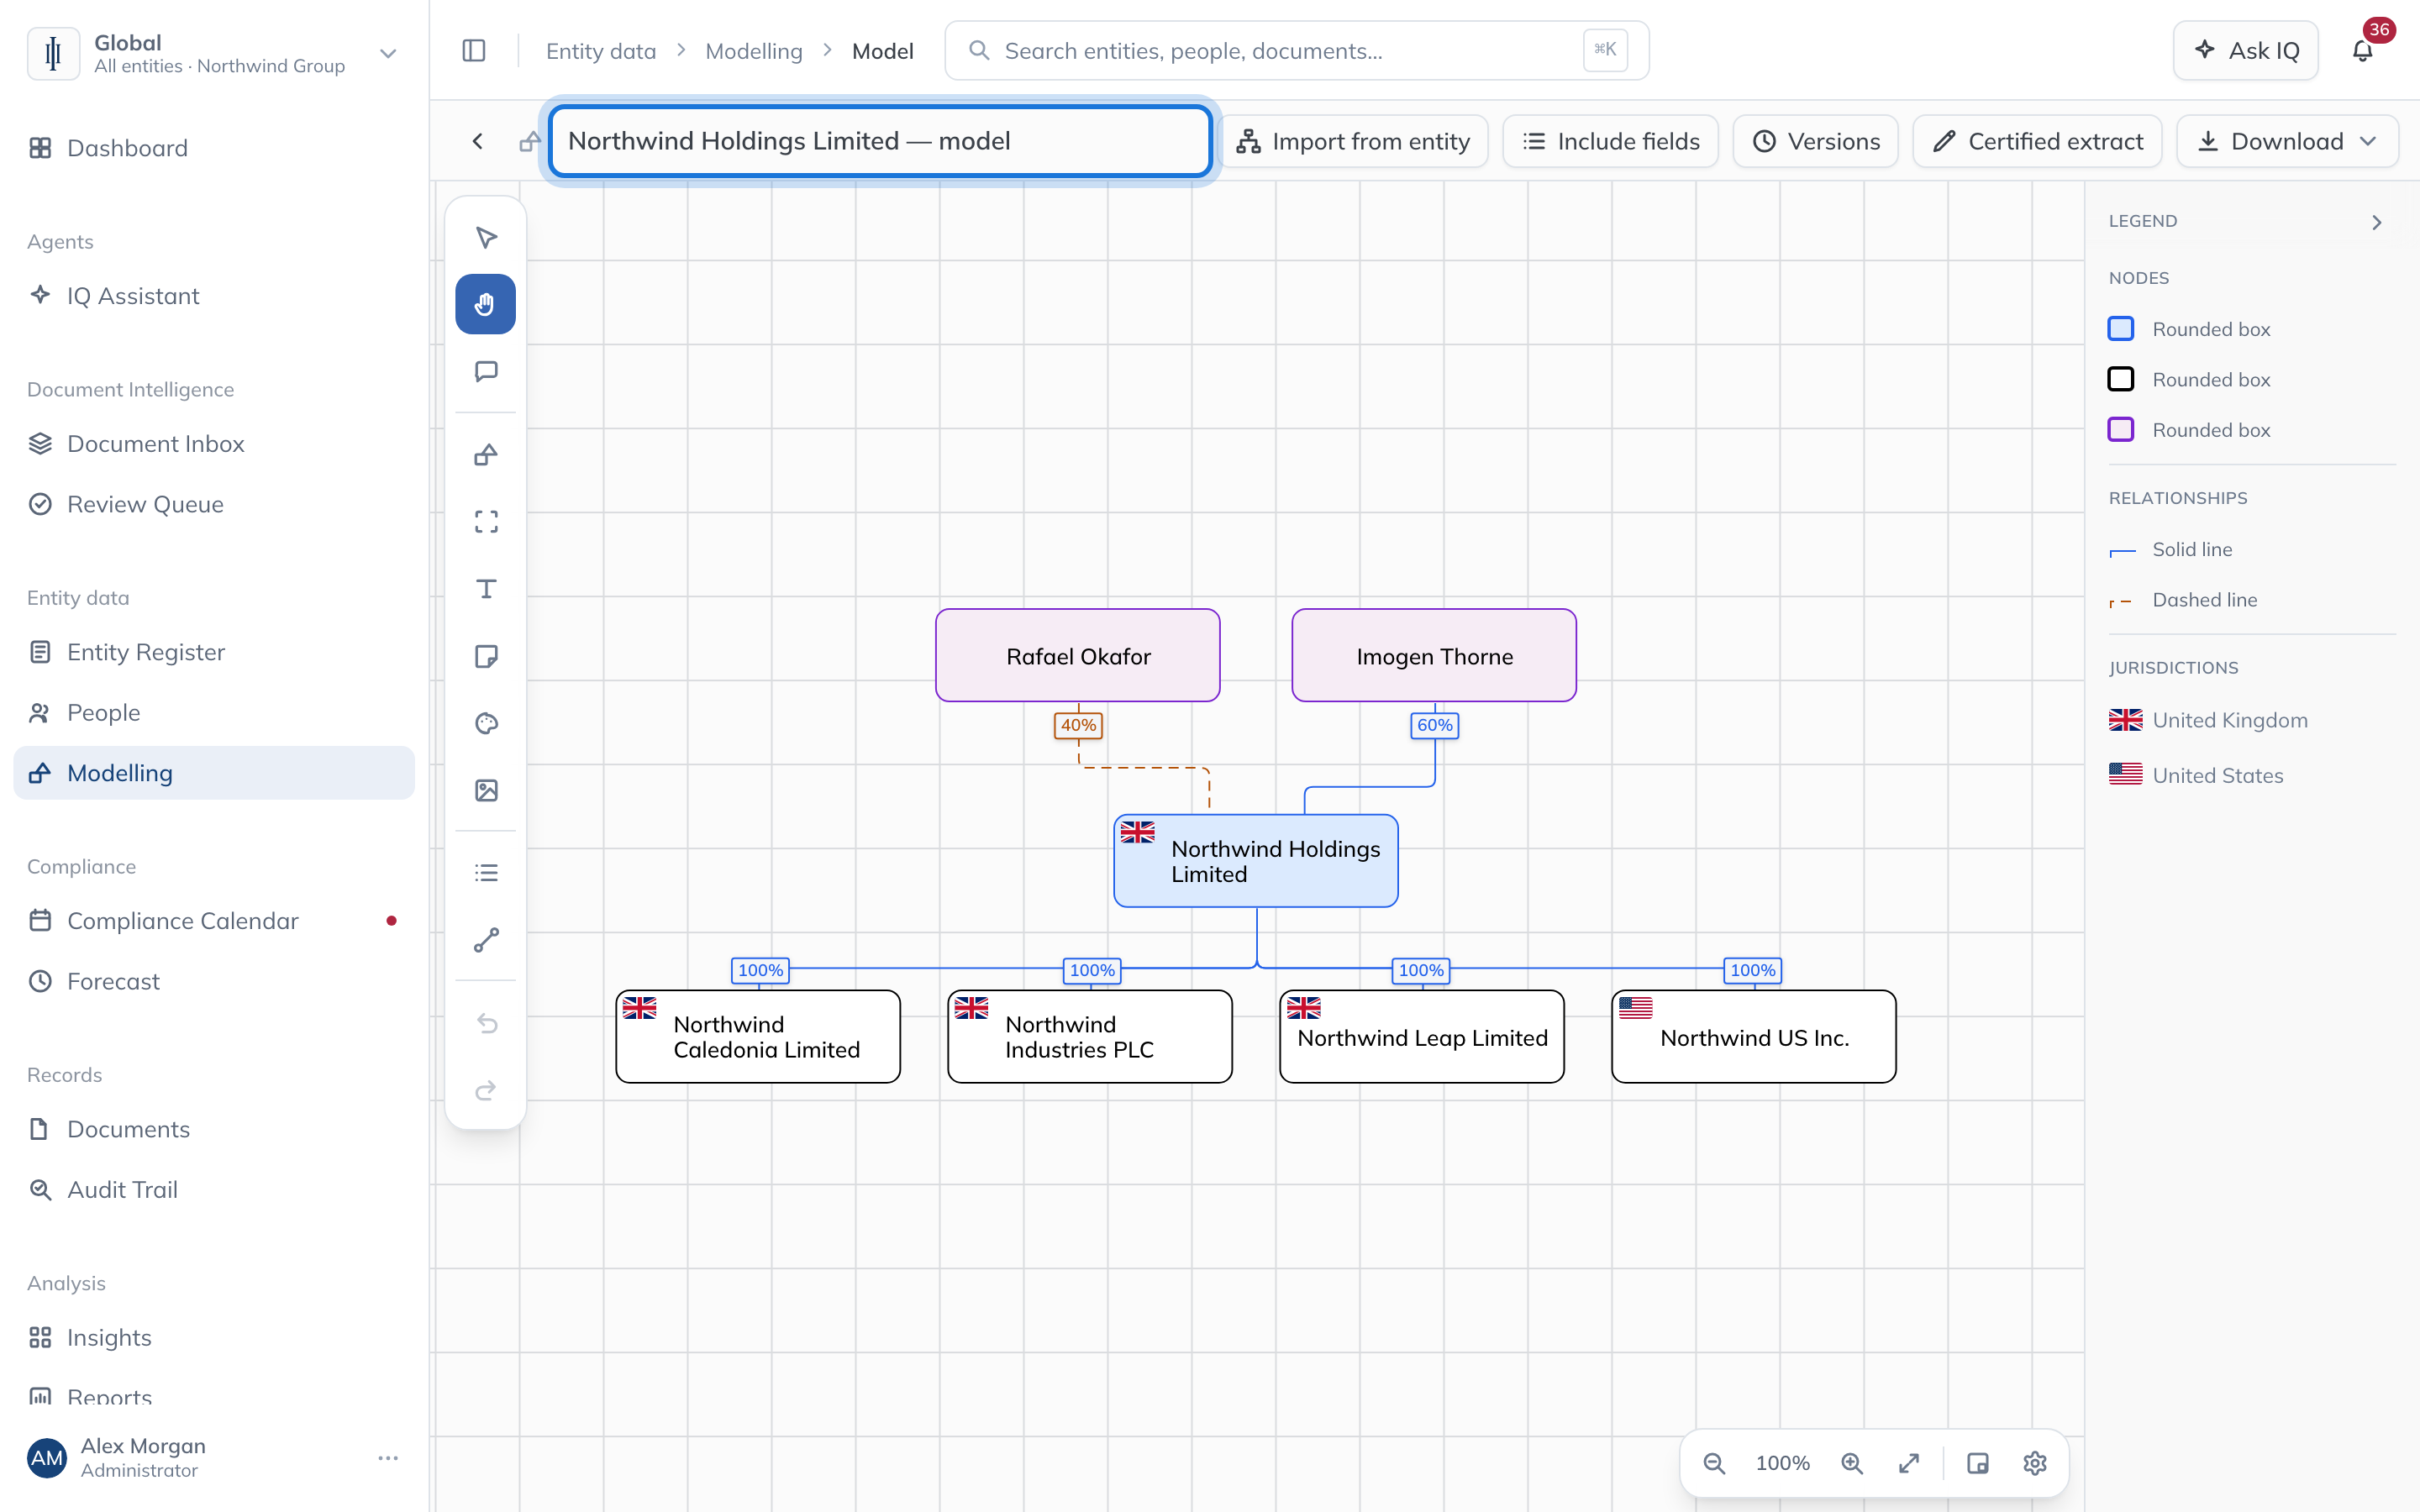Go to Entity Register
The height and width of the screenshot is (1512, 2420).
point(214,652)
